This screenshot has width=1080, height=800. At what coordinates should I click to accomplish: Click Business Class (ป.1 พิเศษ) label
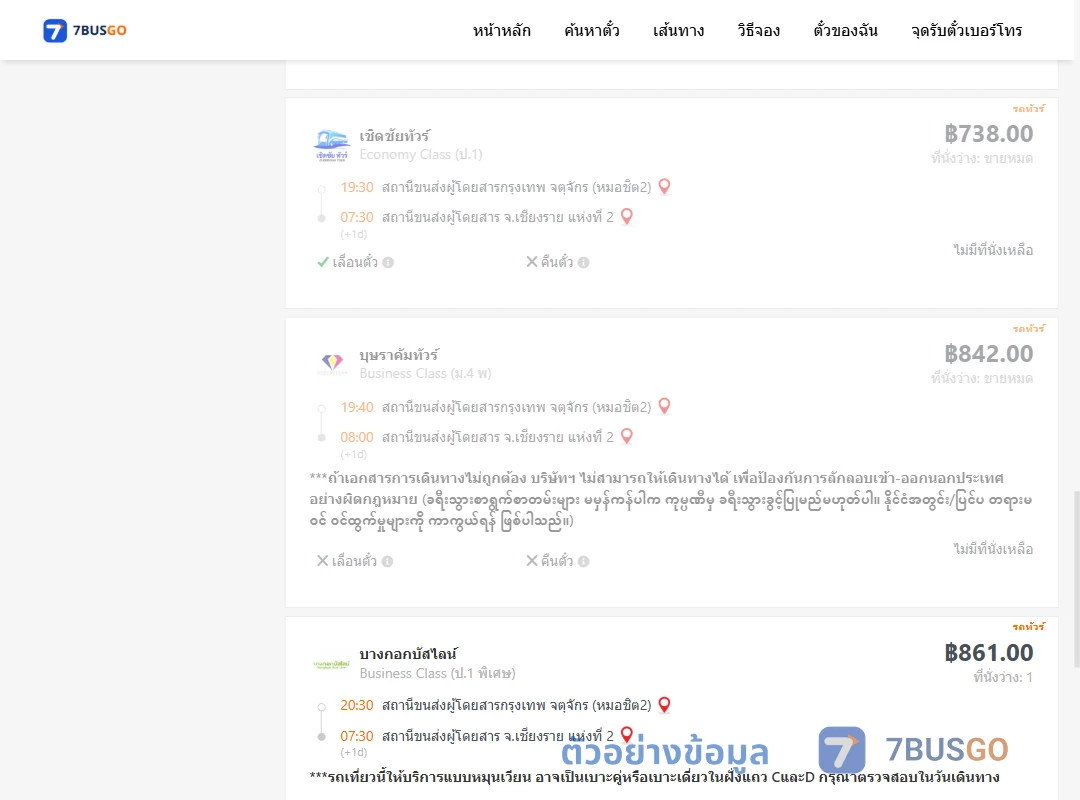(x=437, y=673)
